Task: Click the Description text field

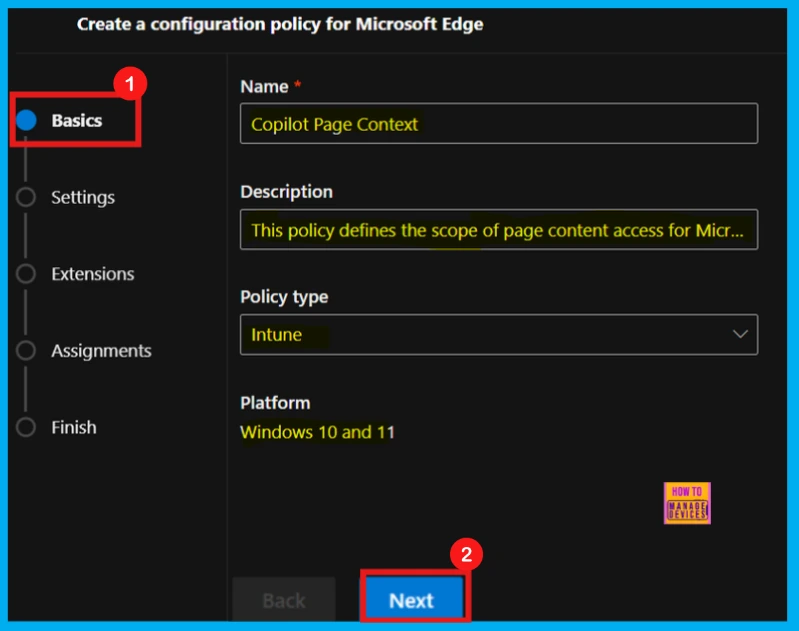Action: click(x=499, y=229)
